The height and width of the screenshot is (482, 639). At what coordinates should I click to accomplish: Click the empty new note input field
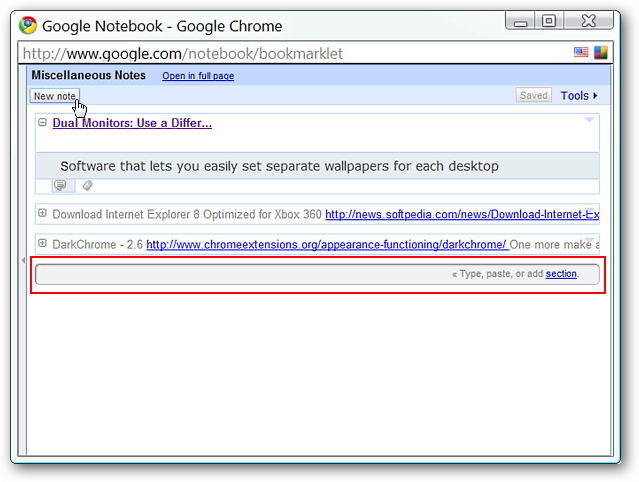(317, 274)
